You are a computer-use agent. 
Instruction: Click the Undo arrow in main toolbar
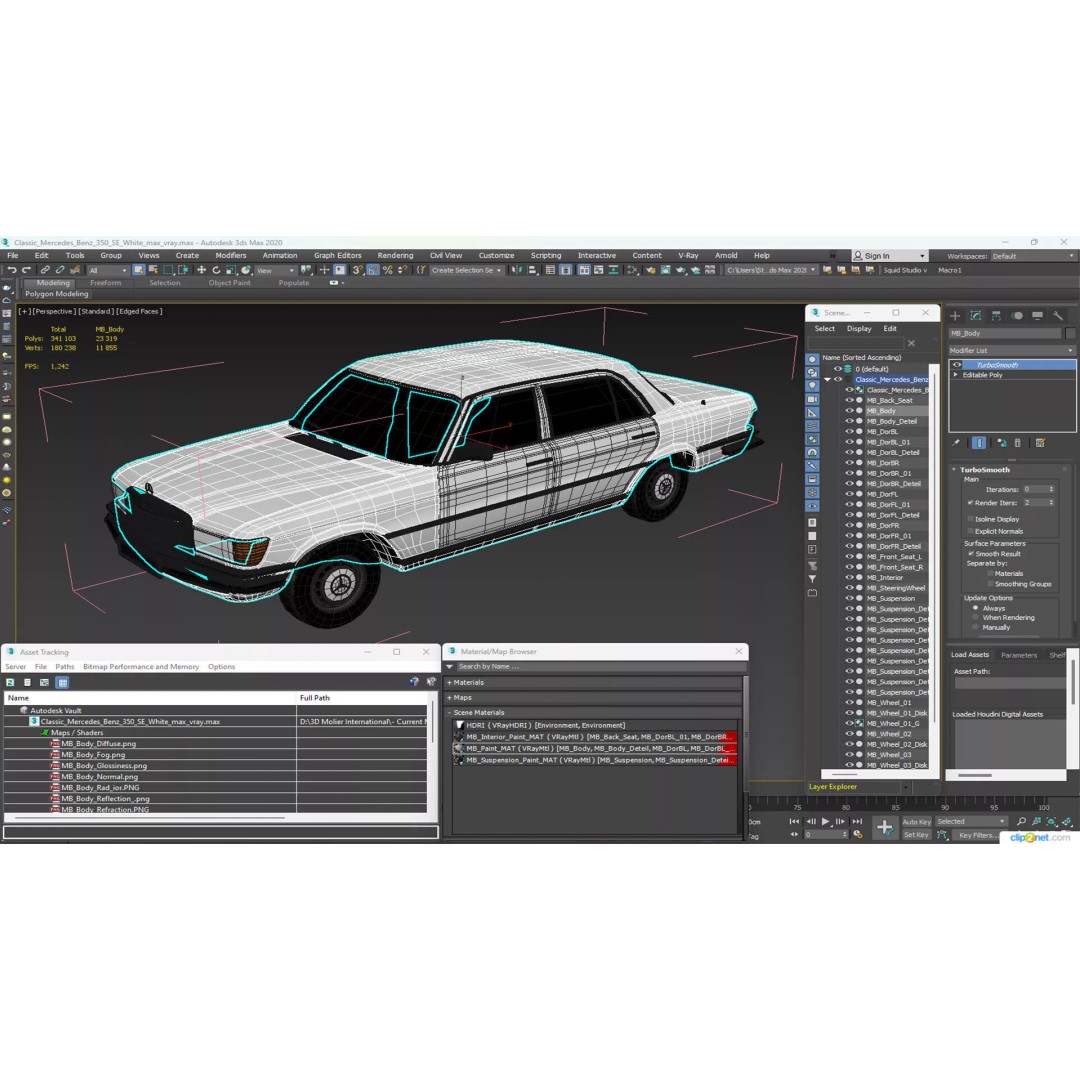(x=12, y=270)
